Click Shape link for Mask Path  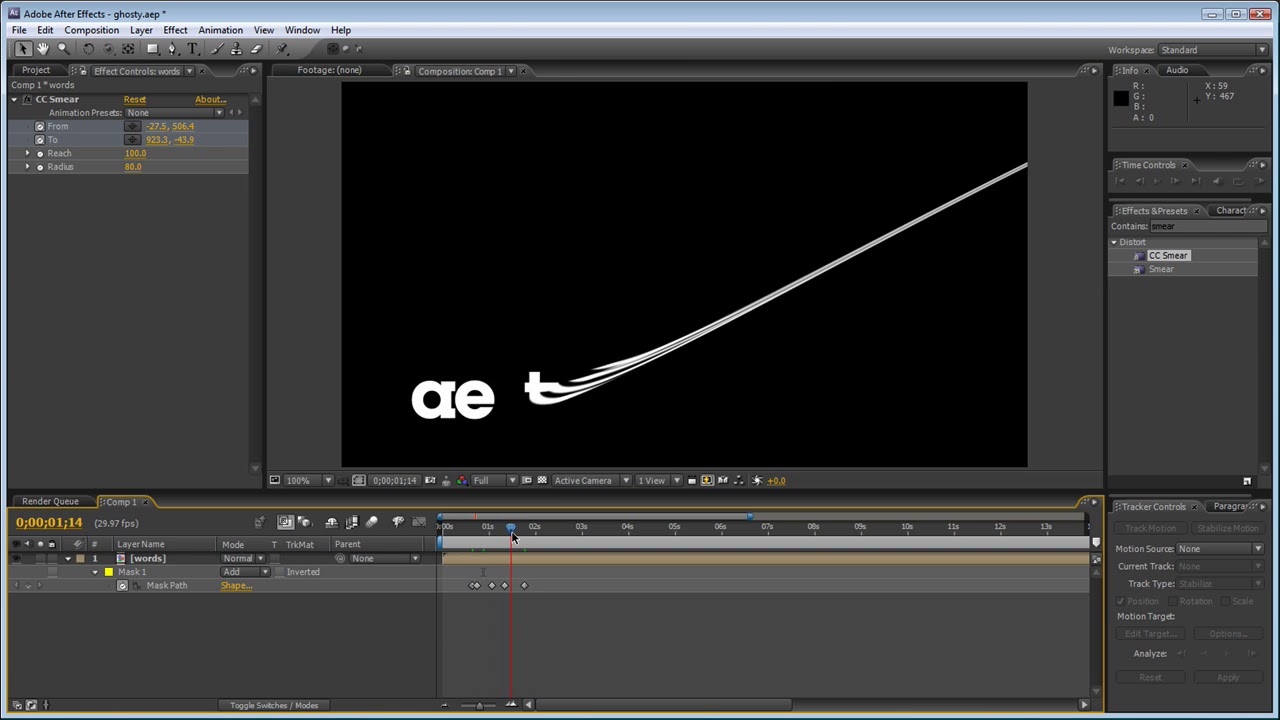pos(237,586)
